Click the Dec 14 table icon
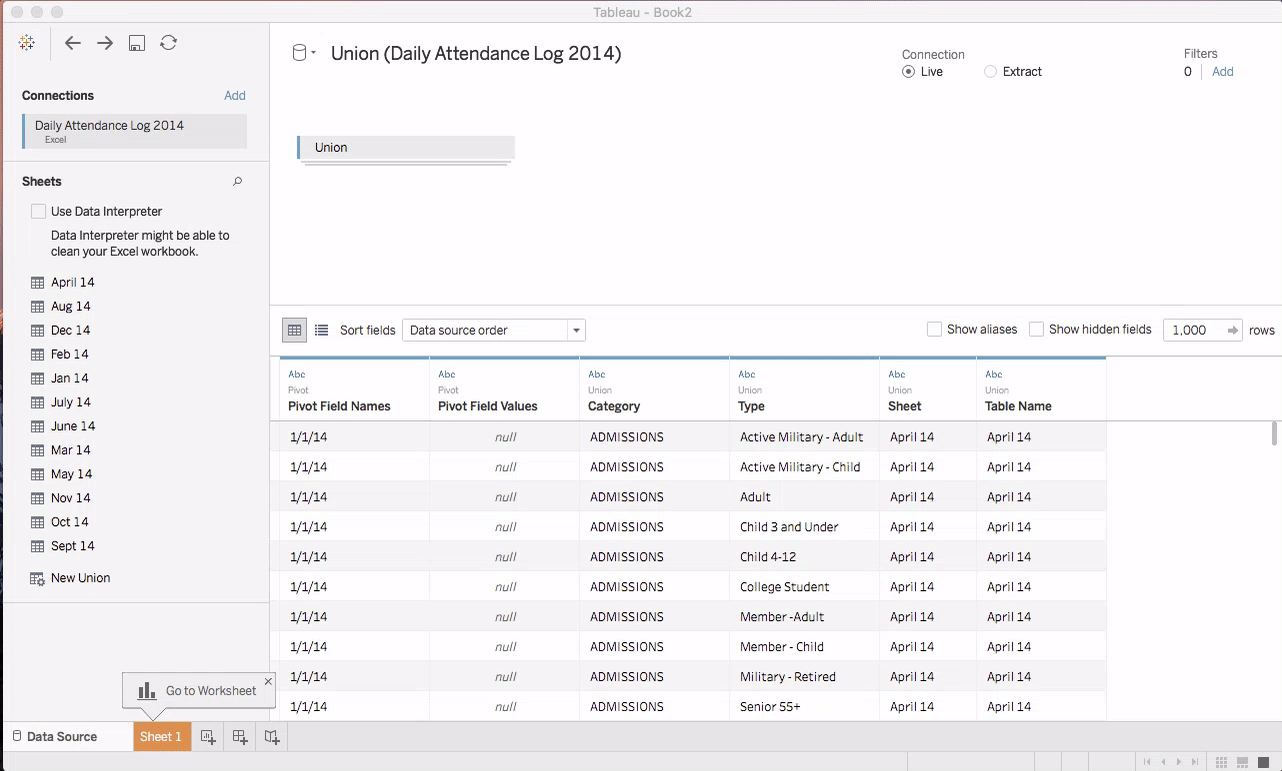 38,331
